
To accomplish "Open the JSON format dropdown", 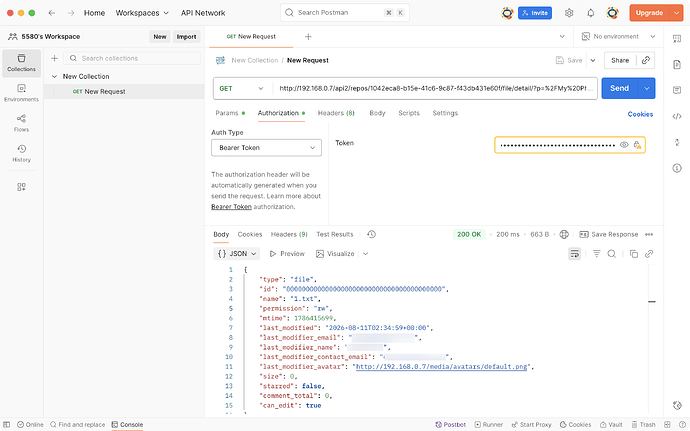I will (x=237, y=254).
